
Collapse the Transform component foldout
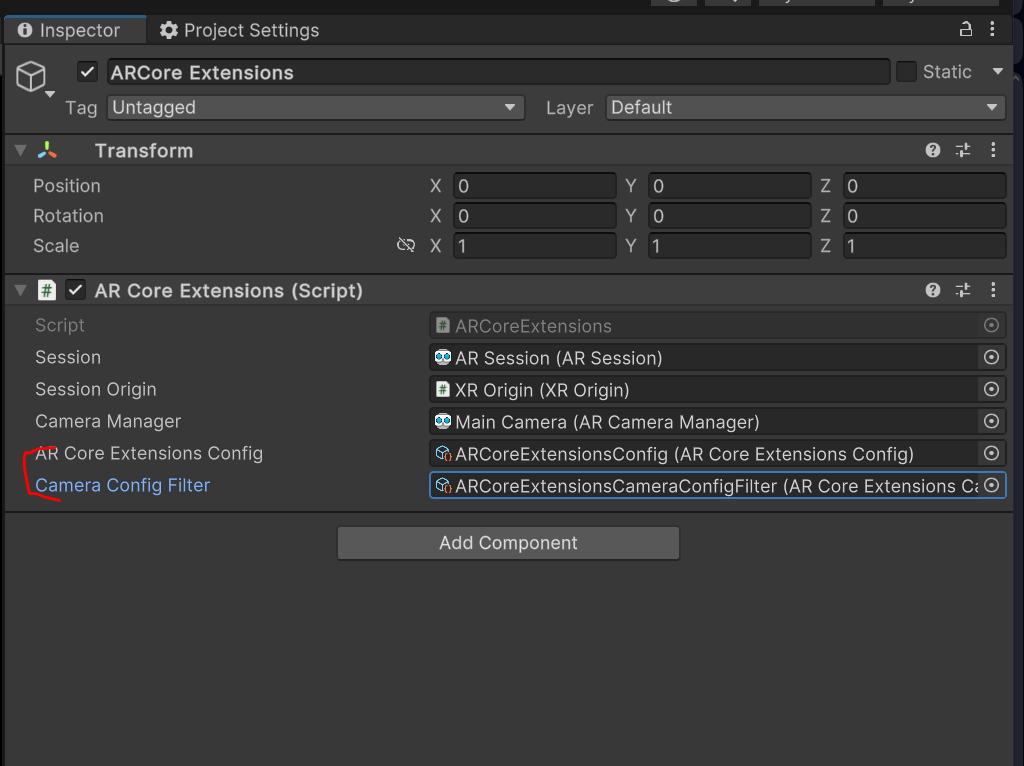coord(20,150)
